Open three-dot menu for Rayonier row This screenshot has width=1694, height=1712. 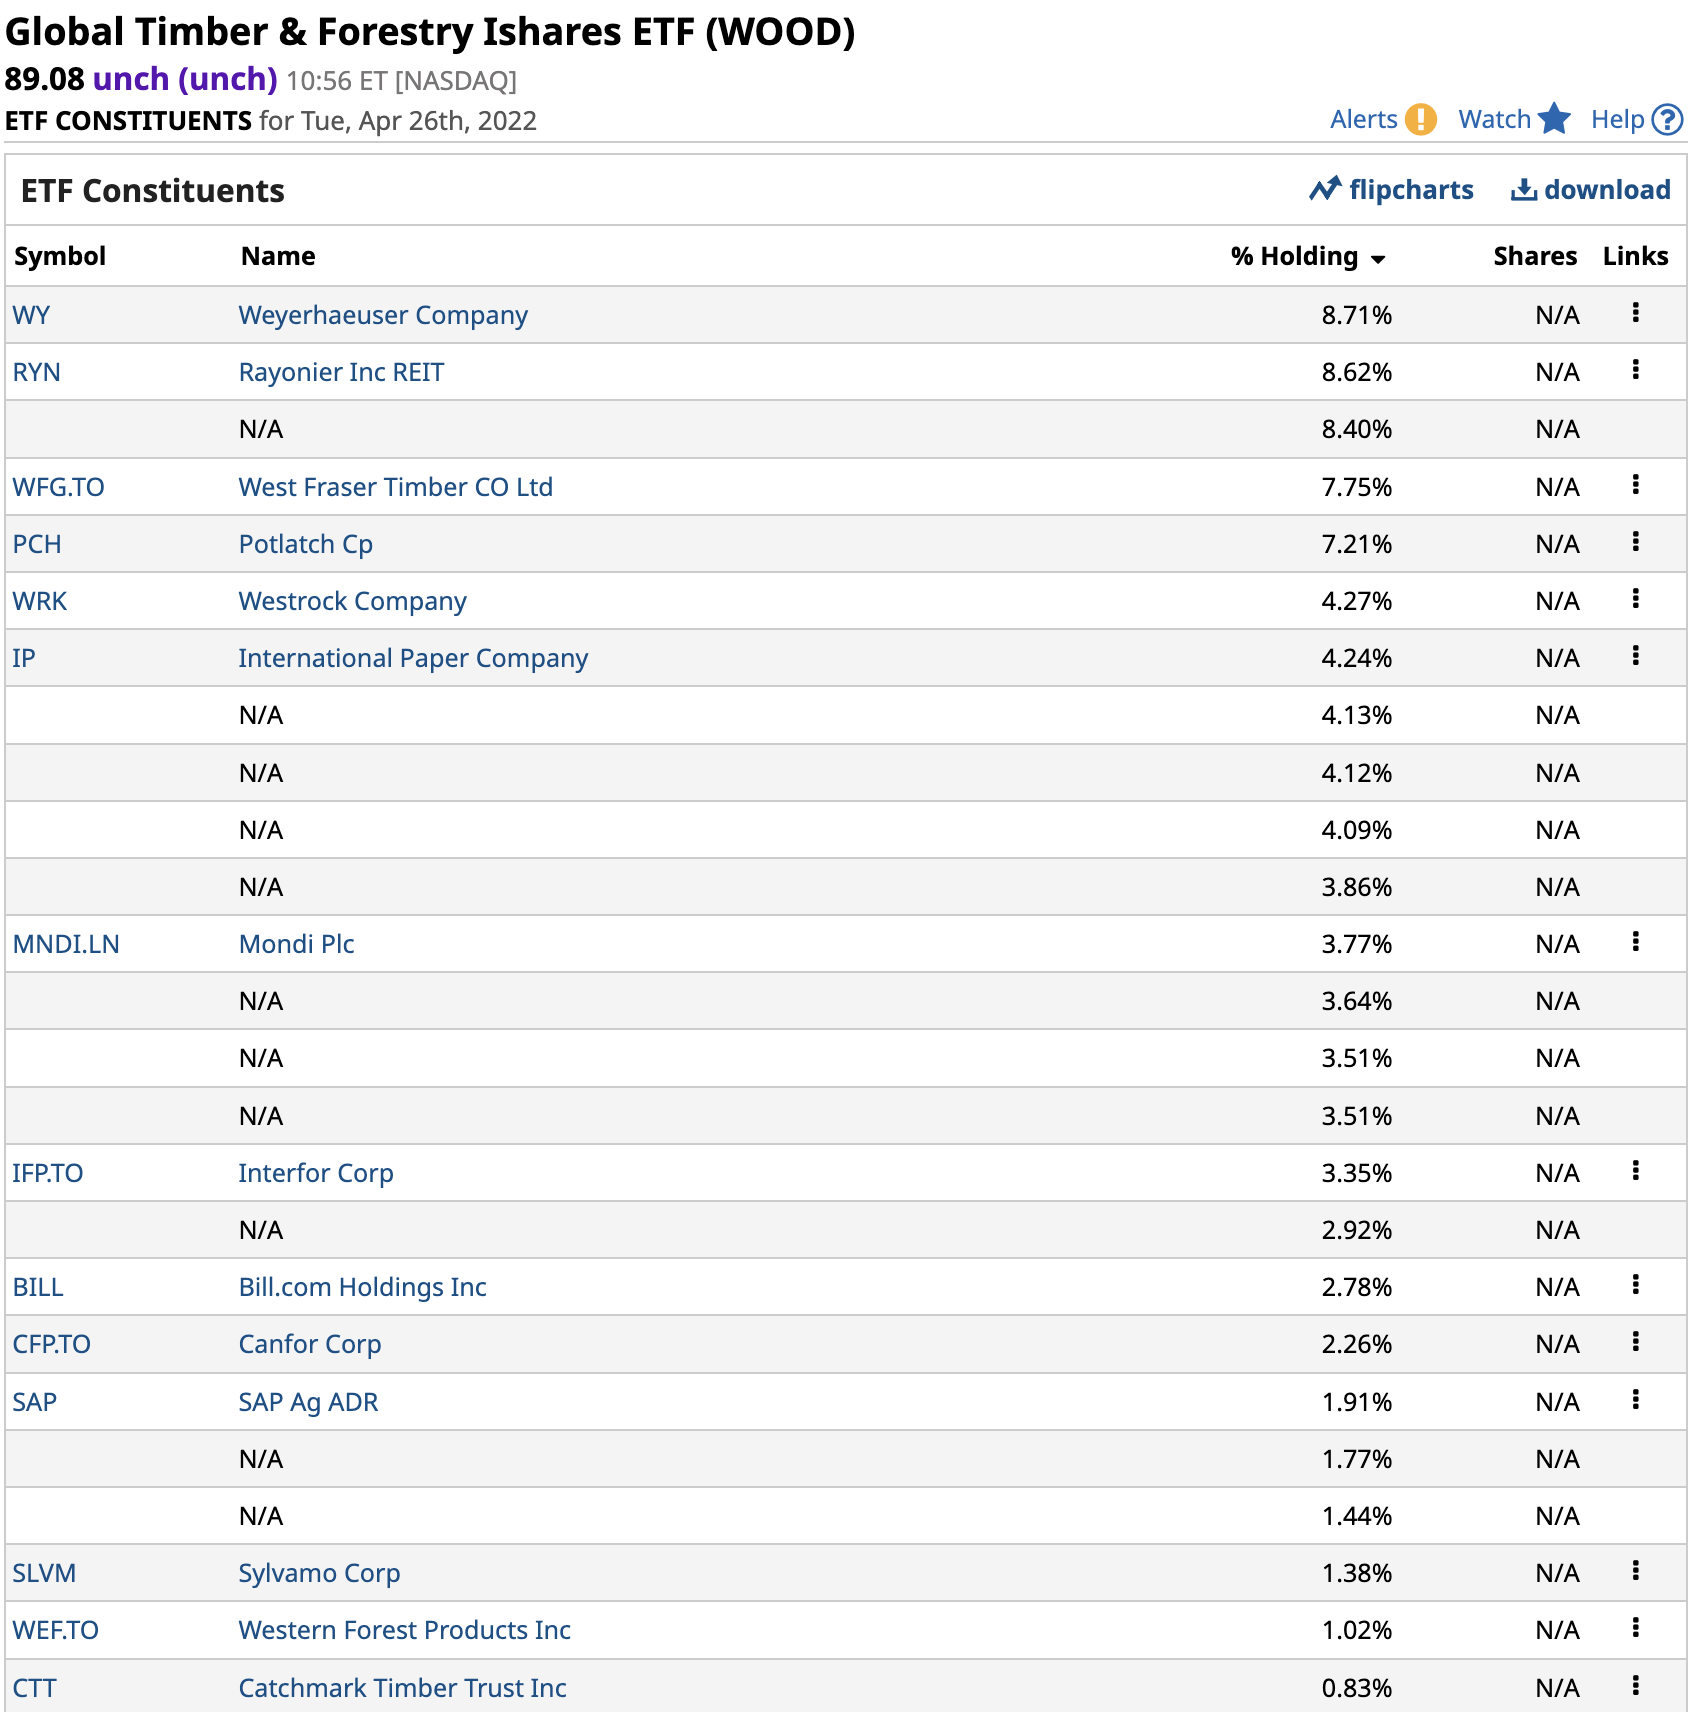coord(1635,370)
